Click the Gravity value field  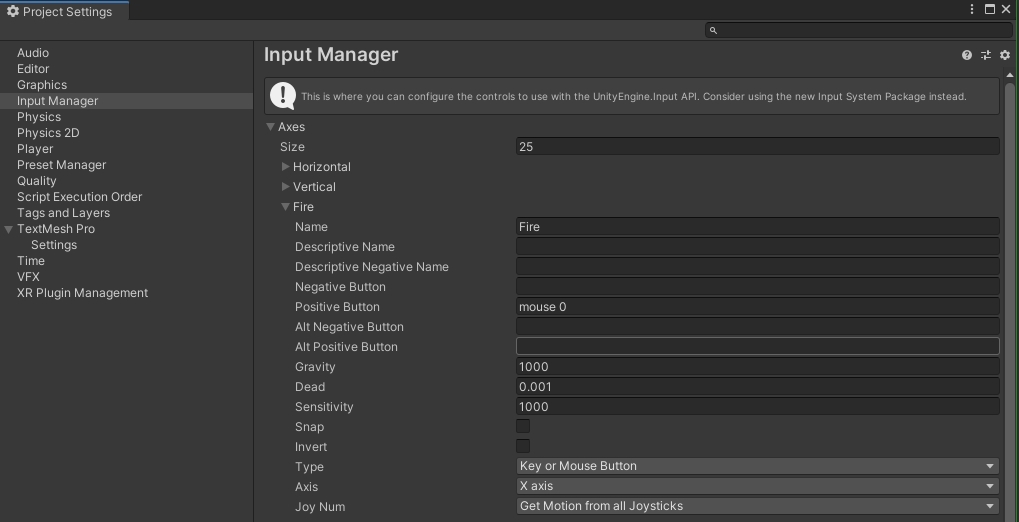[x=758, y=367]
